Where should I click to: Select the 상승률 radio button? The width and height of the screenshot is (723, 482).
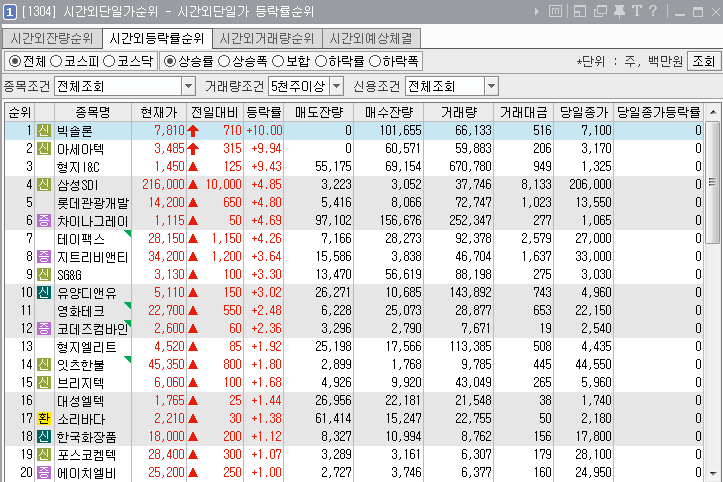click(170, 61)
